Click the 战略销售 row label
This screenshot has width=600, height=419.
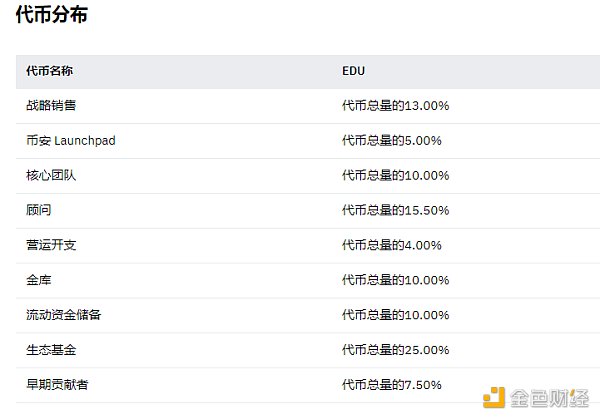[49, 106]
